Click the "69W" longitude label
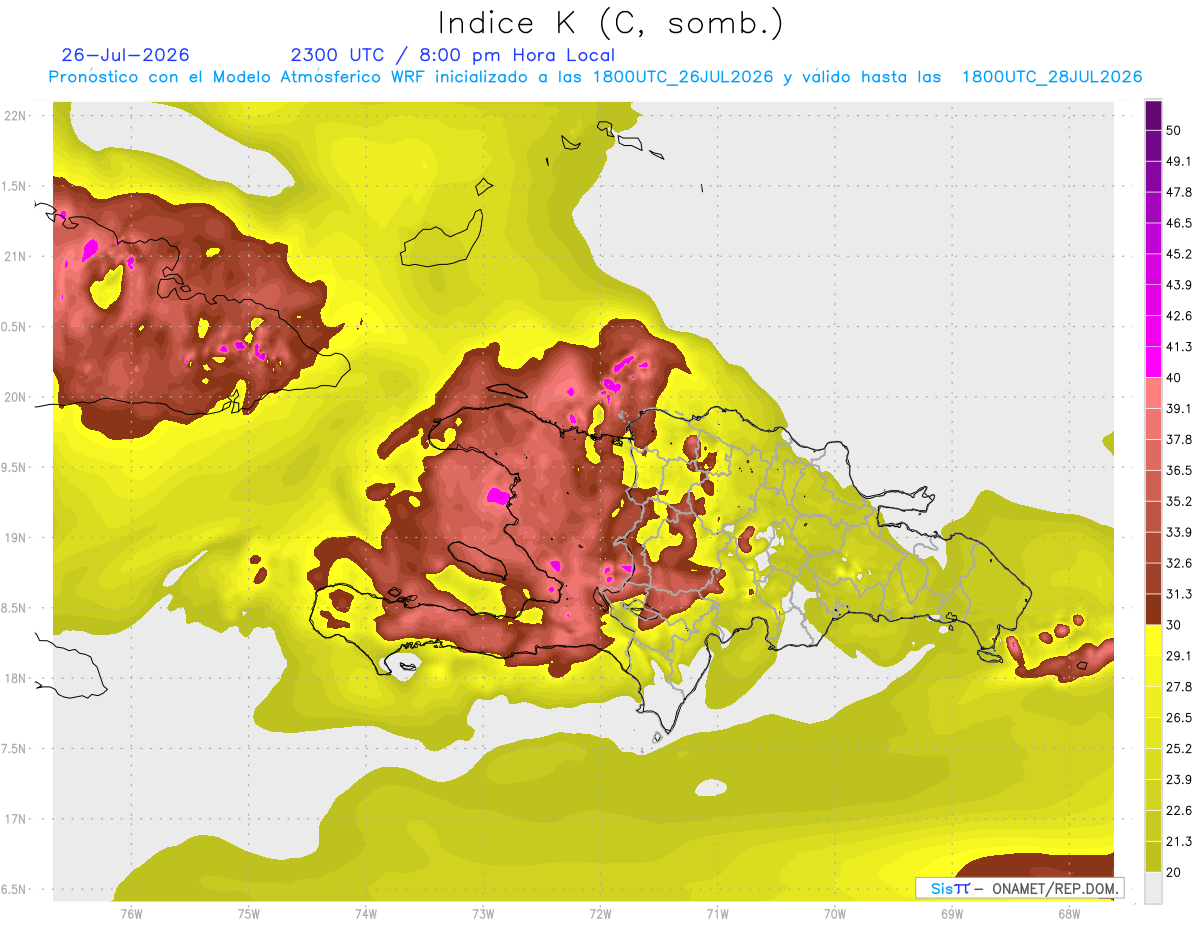Screen dimensions: 1200x927 [951, 913]
